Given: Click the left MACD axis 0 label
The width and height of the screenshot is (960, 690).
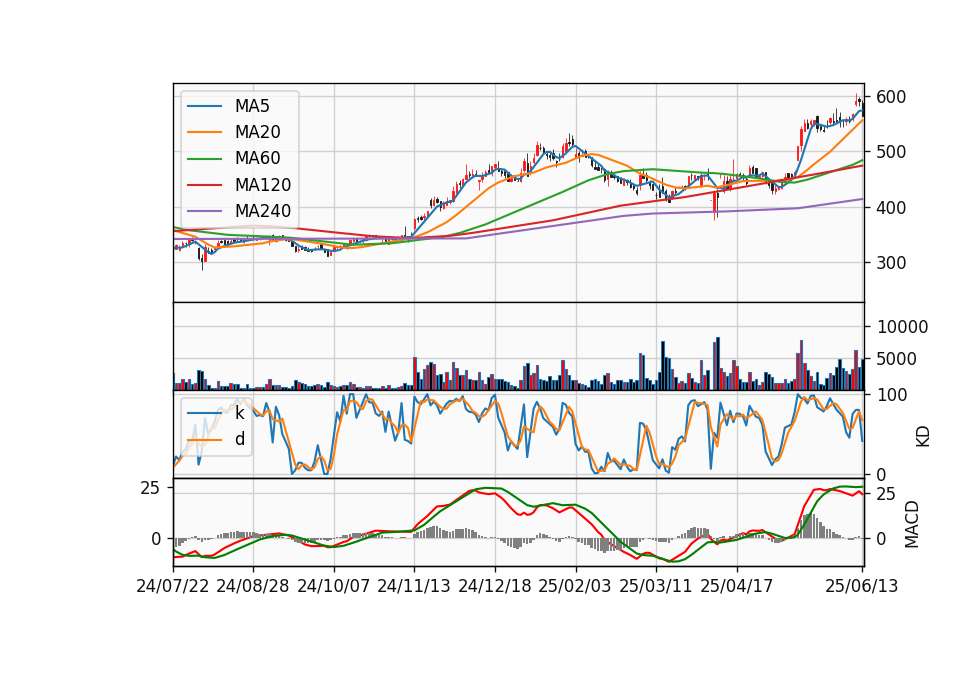Looking at the screenshot, I should (156, 539).
